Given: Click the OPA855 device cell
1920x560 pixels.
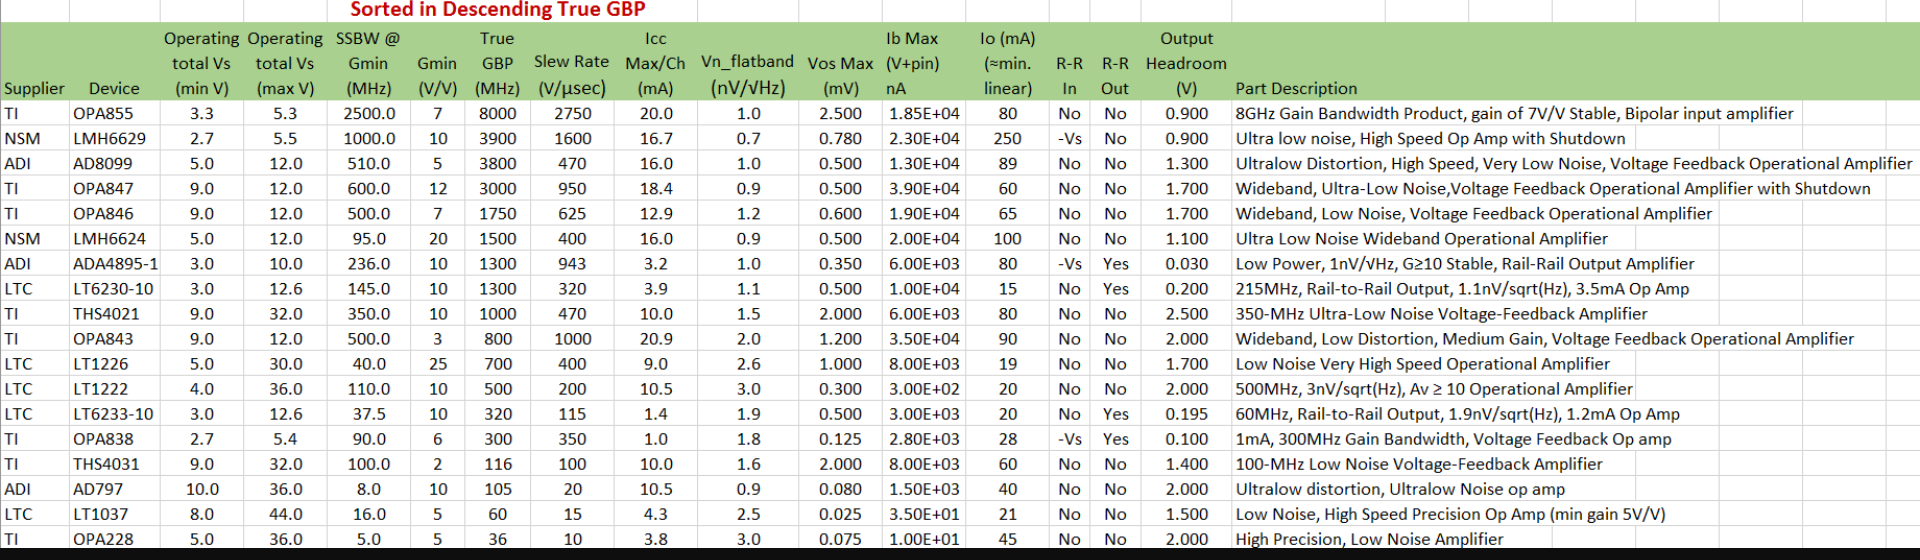Looking at the screenshot, I should 103,114.
